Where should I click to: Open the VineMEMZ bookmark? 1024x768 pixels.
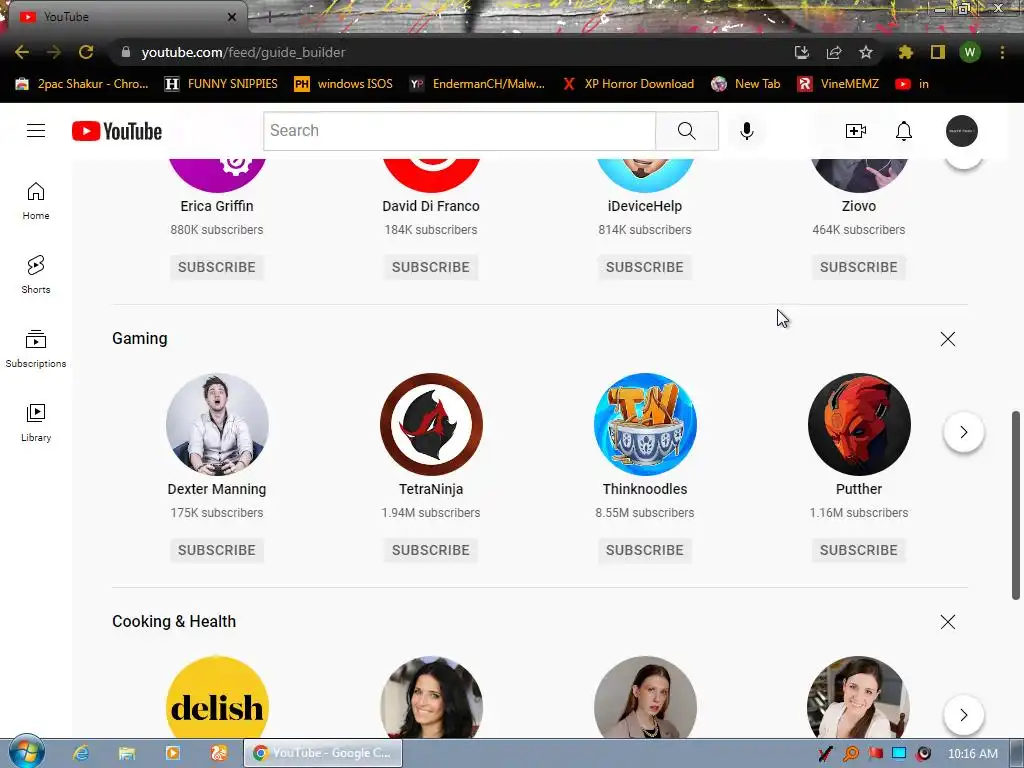point(838,84)
